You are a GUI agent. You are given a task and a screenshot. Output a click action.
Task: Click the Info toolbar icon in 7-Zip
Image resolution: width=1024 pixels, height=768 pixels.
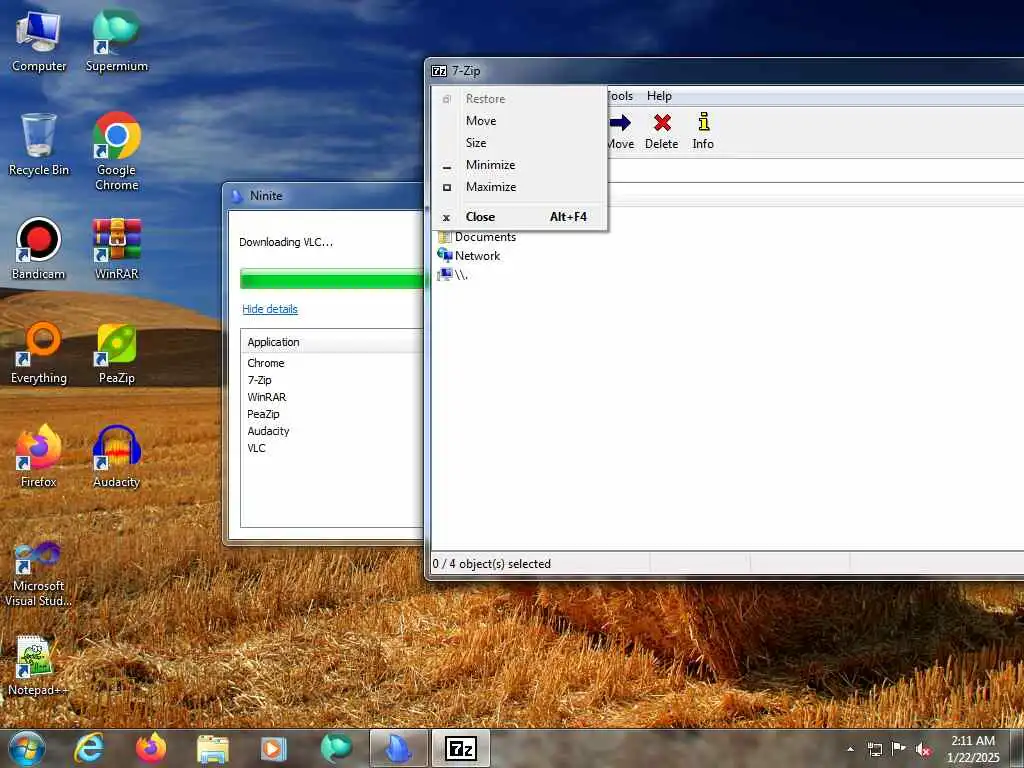coord(703,131)
